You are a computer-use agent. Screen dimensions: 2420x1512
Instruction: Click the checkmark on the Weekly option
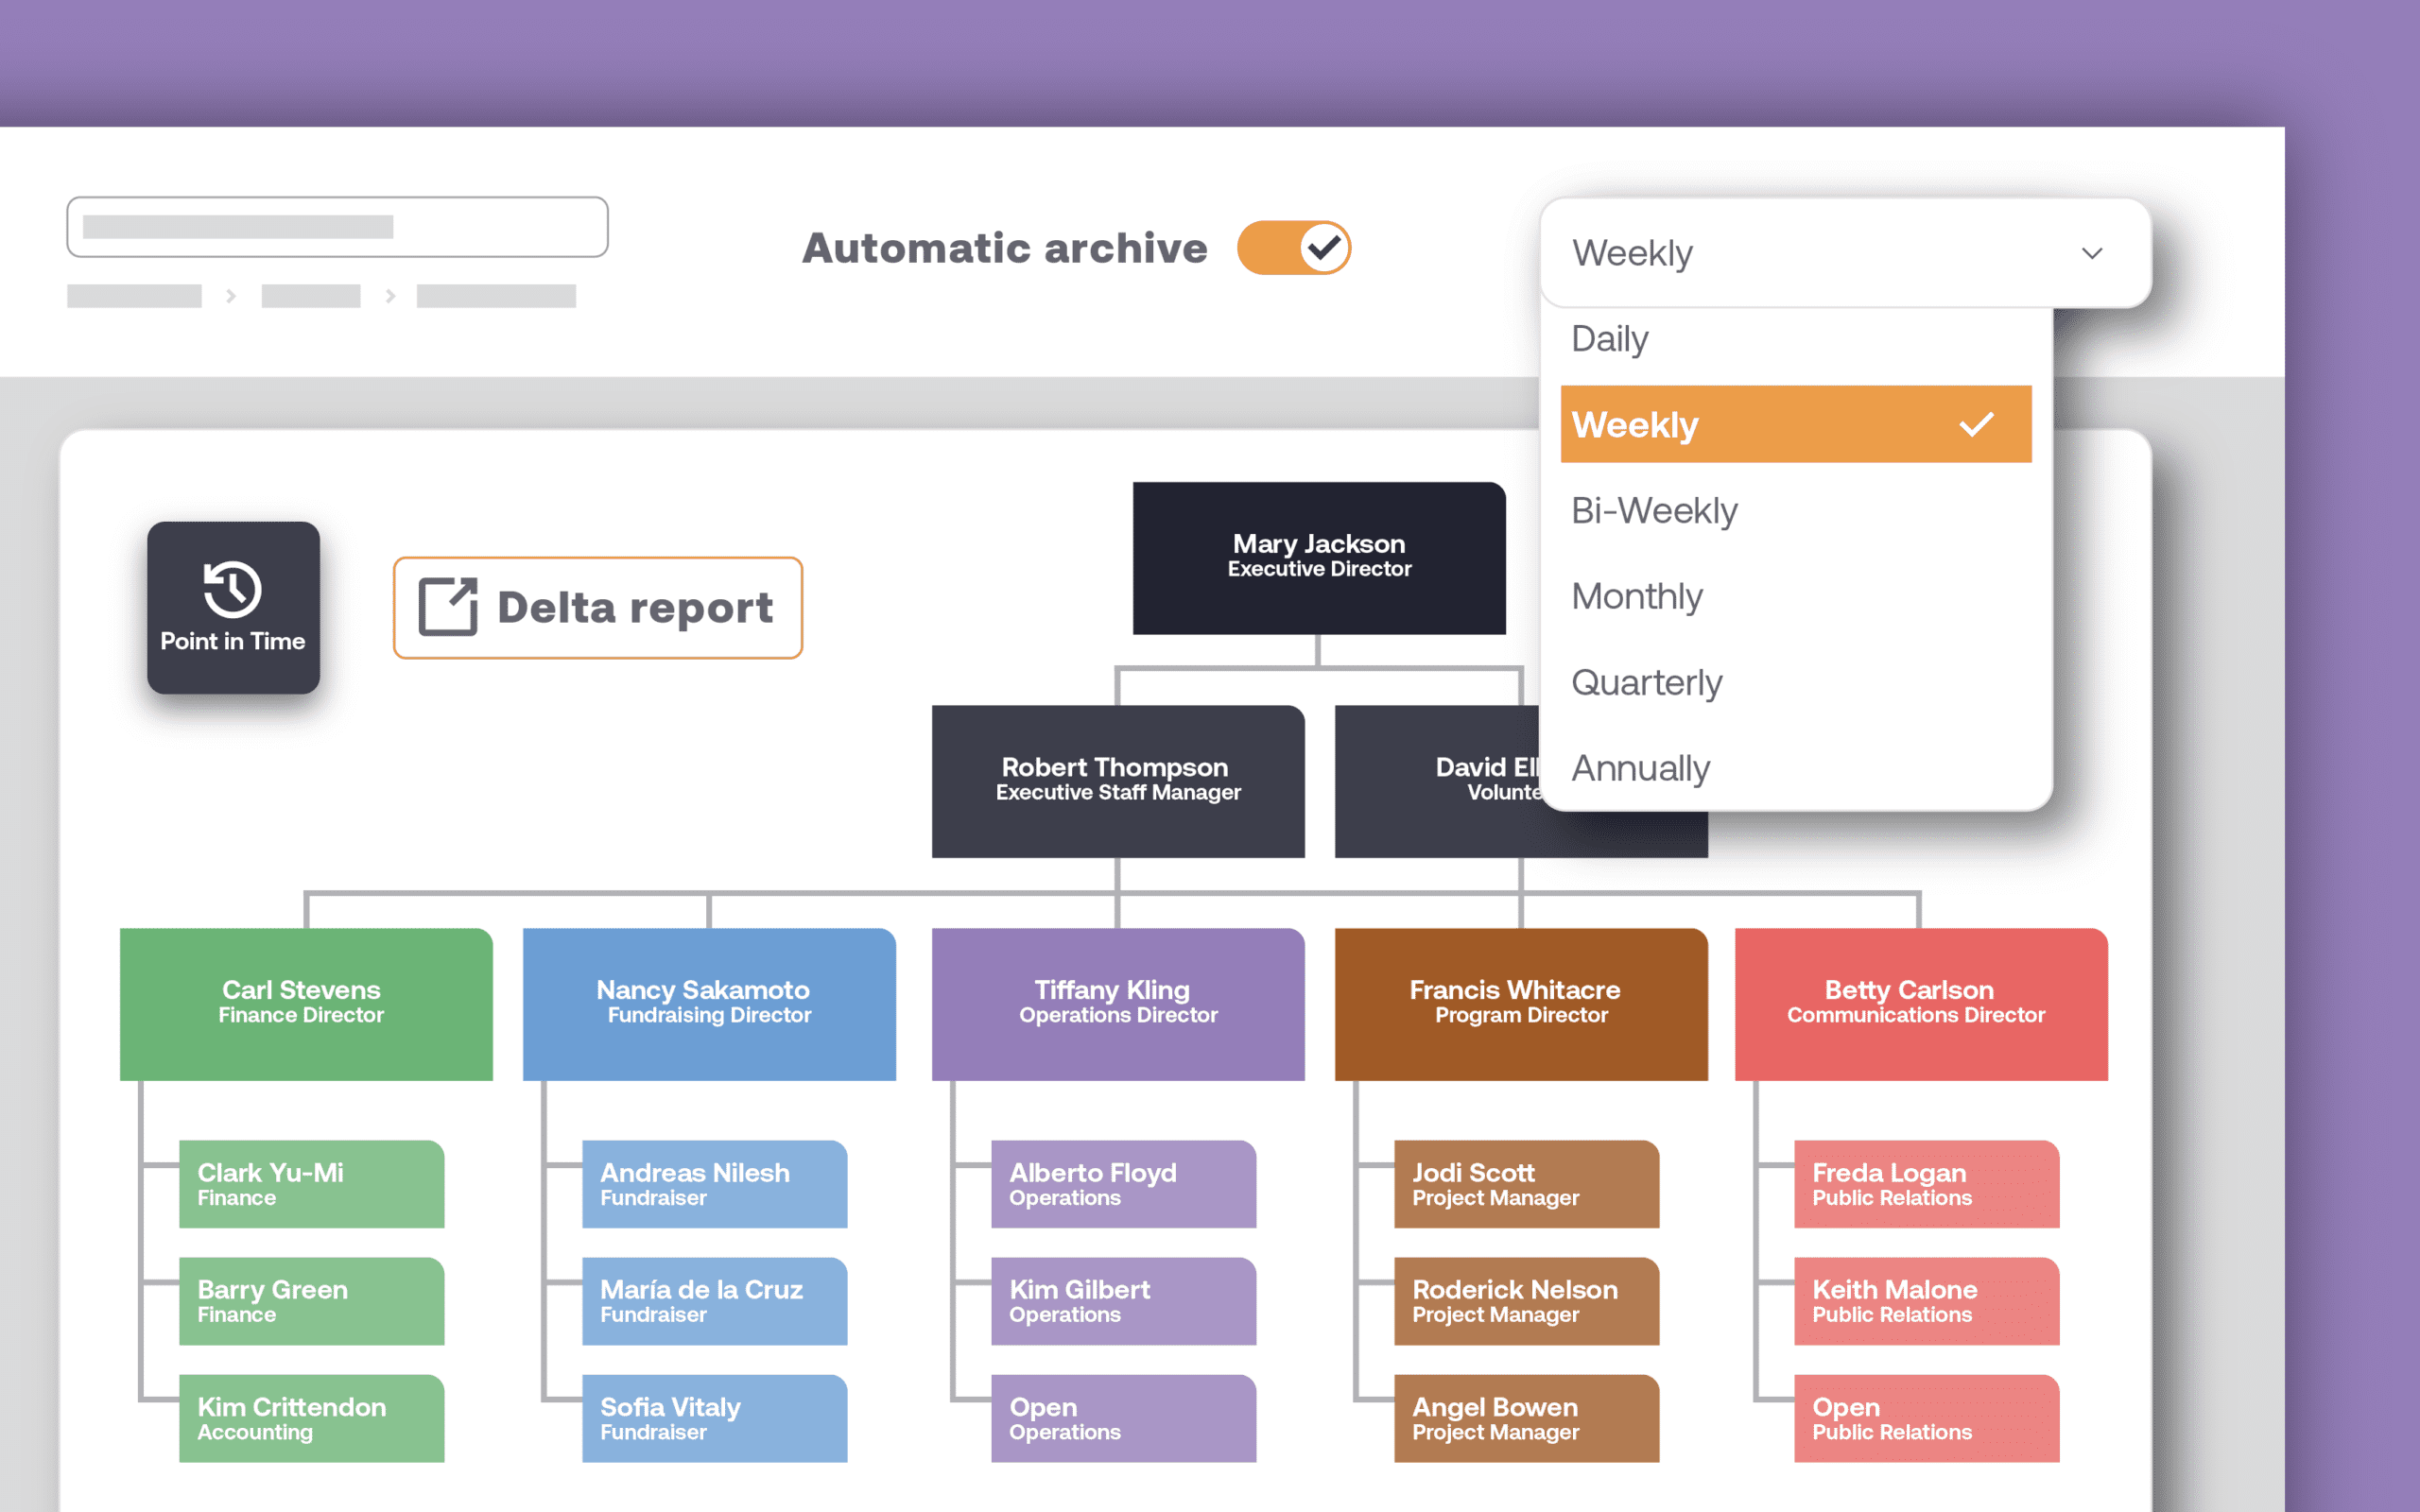[1976, 425]
